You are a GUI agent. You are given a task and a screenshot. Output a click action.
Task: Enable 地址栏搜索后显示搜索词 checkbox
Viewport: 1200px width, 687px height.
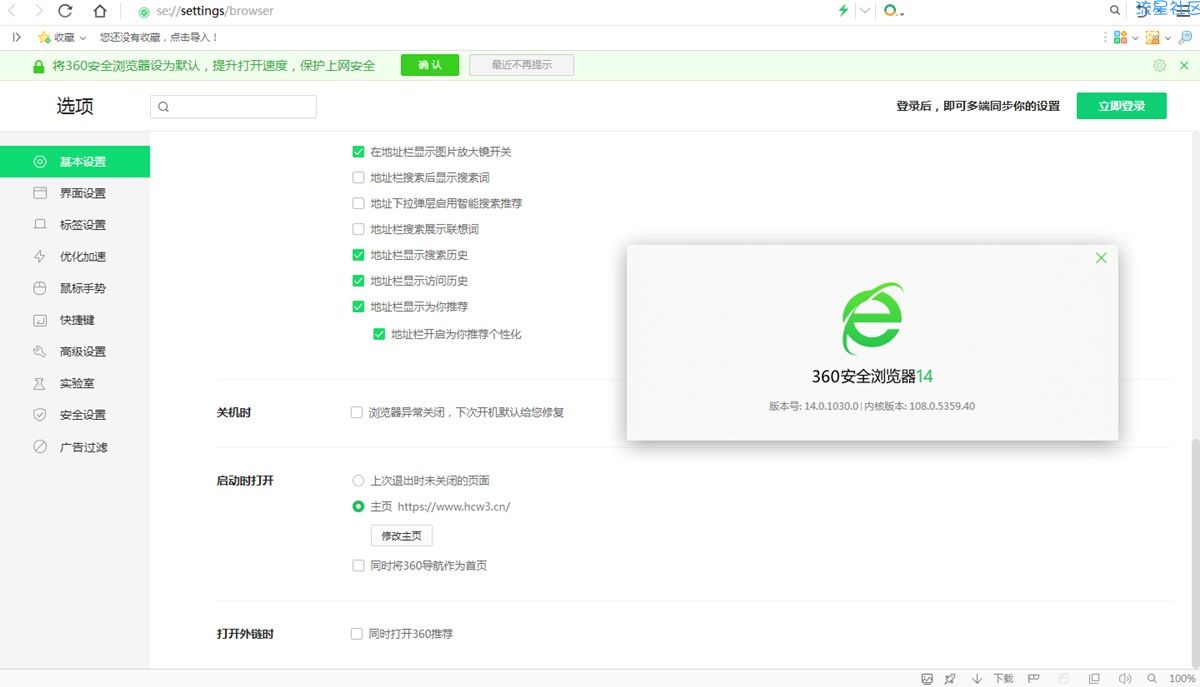click(x=358, y=178)
